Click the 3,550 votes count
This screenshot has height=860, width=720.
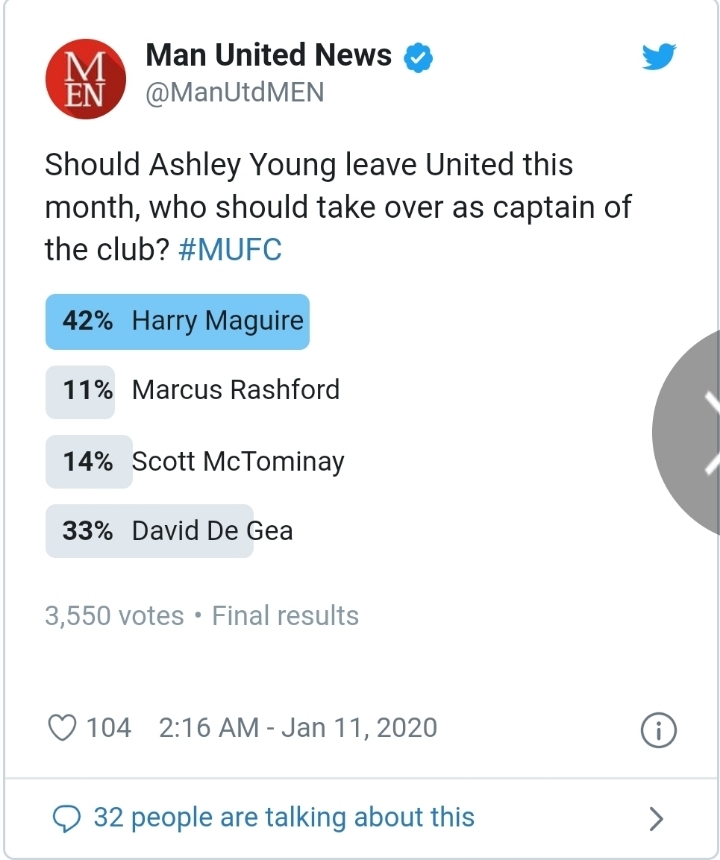point(114,616)
